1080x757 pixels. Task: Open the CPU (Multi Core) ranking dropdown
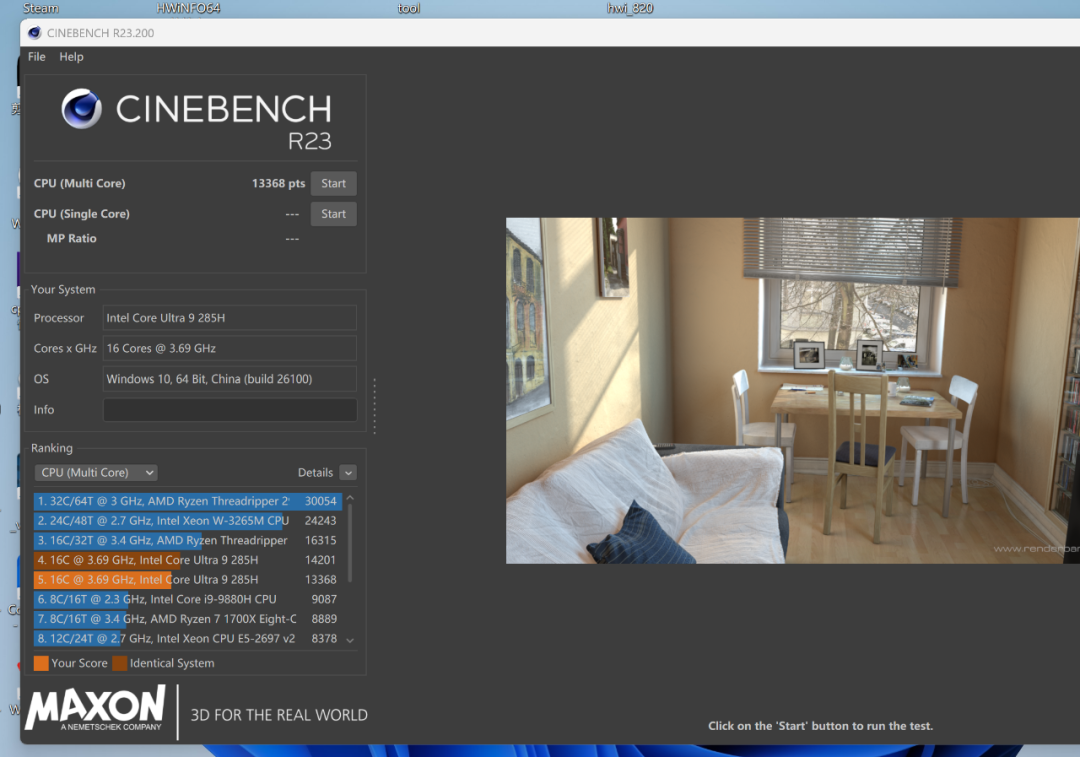96,473
